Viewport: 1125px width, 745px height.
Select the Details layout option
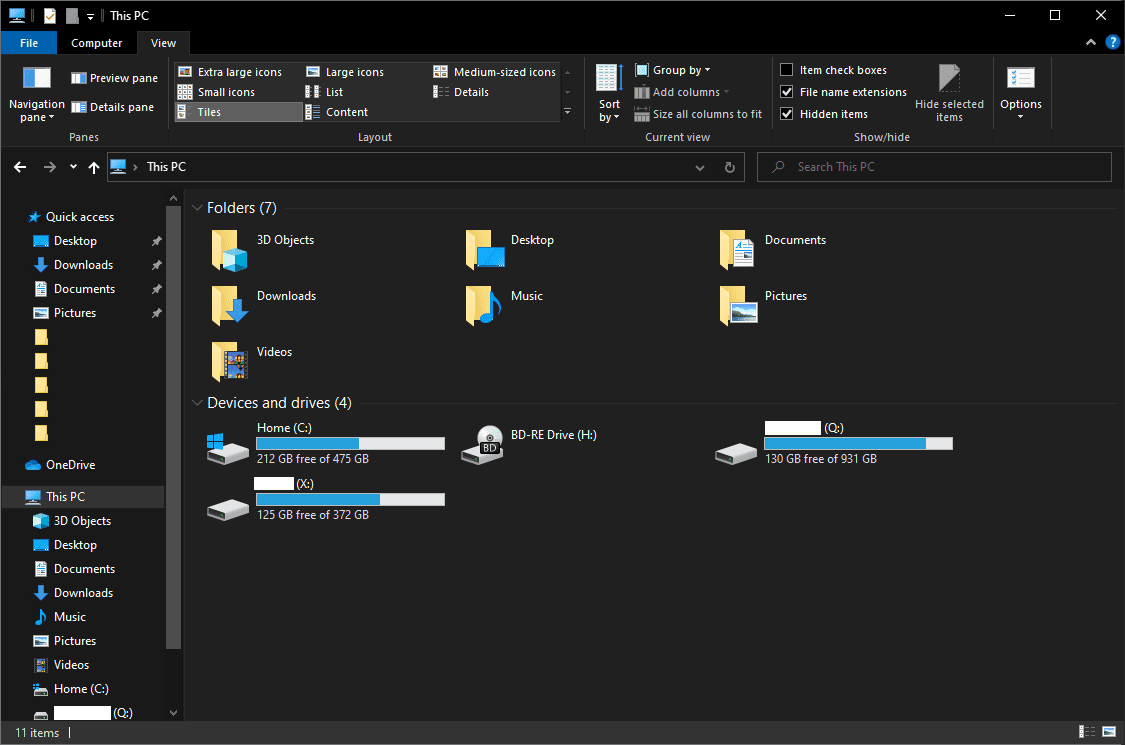(461, 92)
